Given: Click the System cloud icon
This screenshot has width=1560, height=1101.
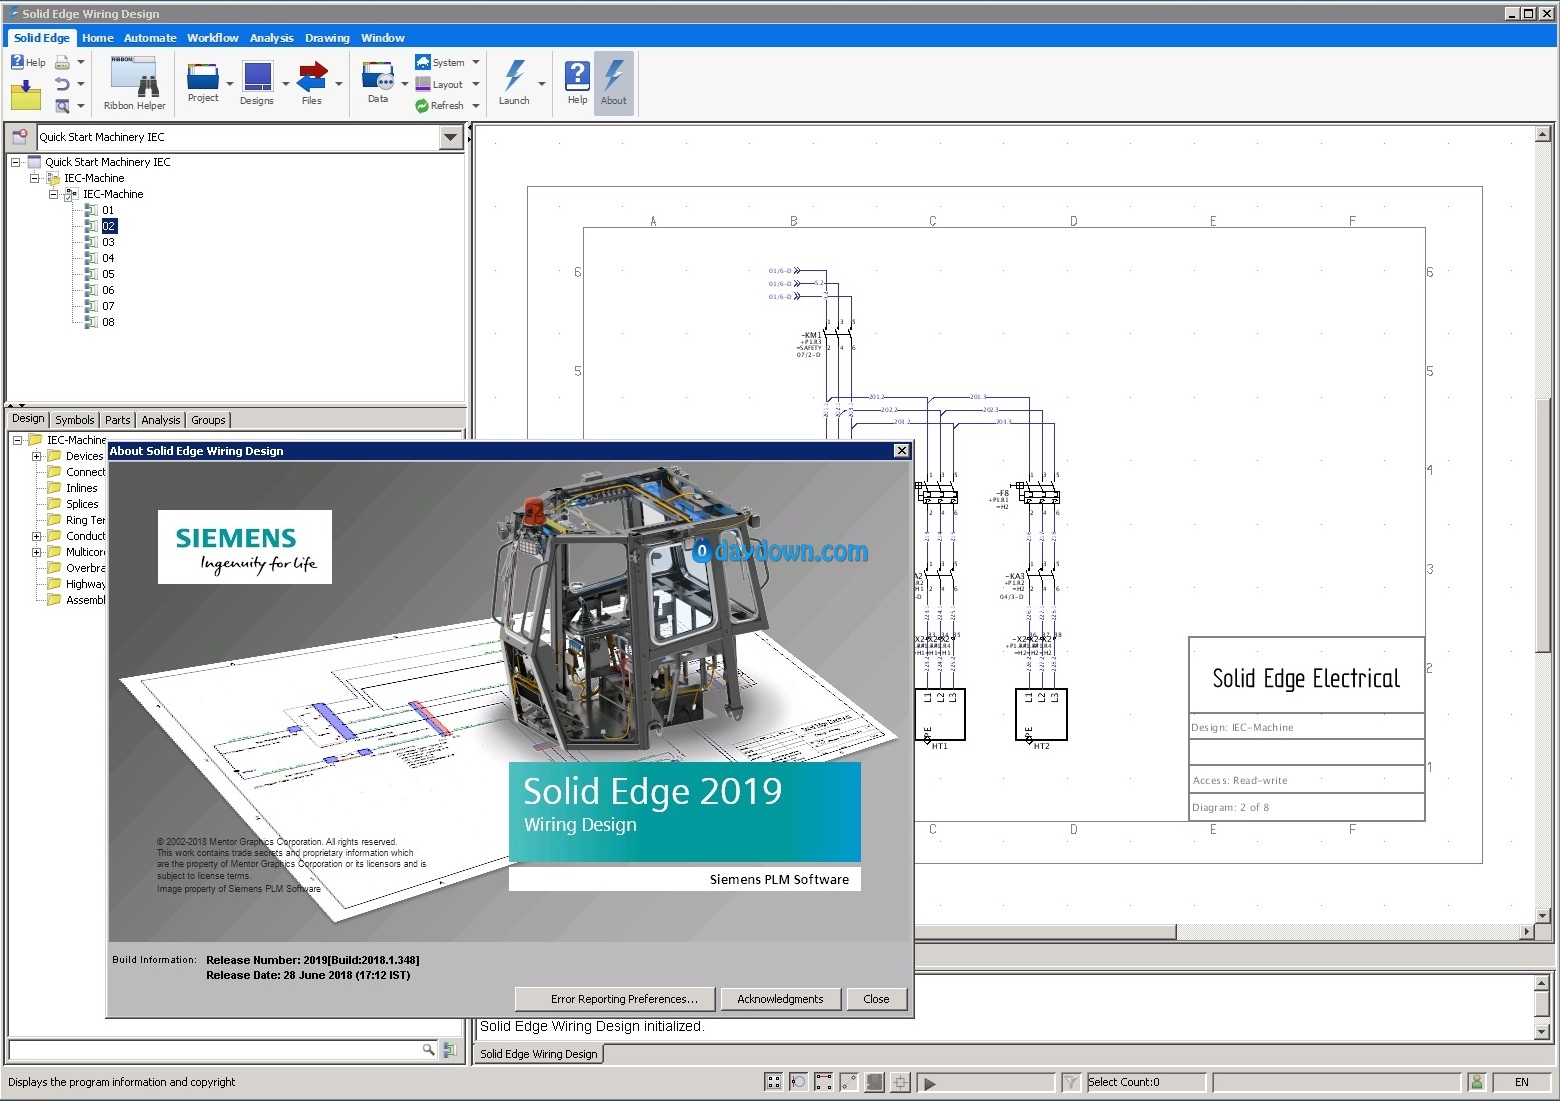Looking at the screenshot, I should click(x=422, y=62).
